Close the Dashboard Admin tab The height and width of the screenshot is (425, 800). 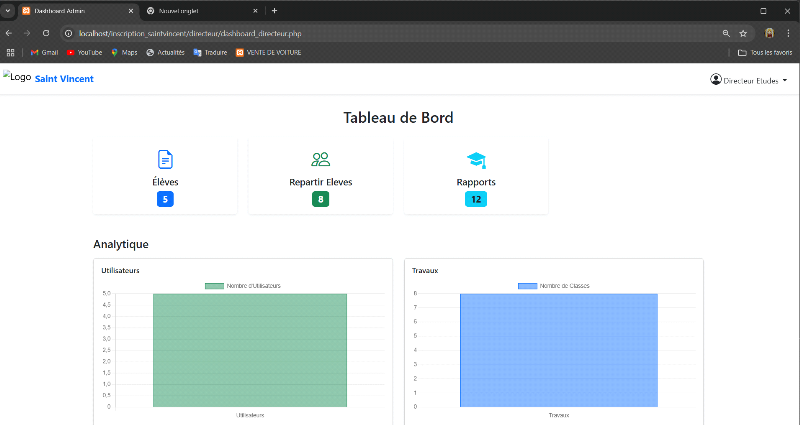coord(131,11)
